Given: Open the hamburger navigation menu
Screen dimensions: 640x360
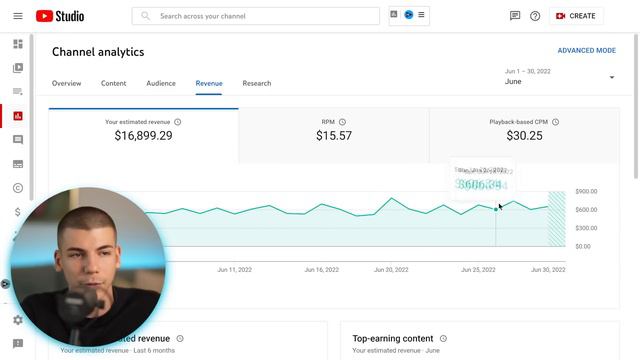Looking at the screenshot, I should (18, 16).
